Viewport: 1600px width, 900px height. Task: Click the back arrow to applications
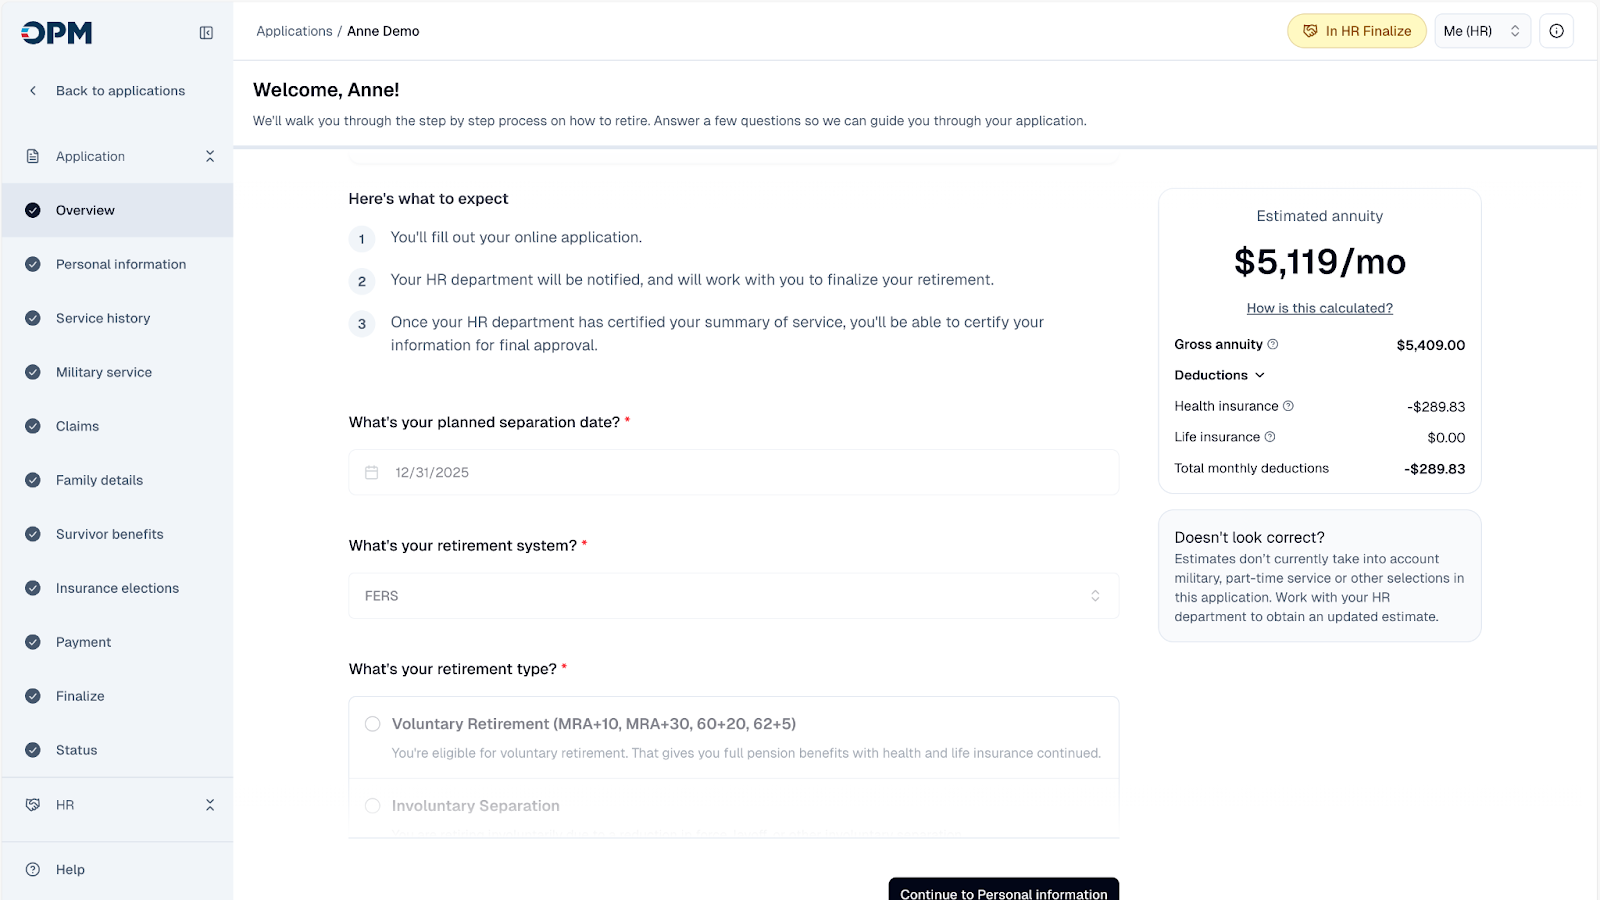[33, 91]
